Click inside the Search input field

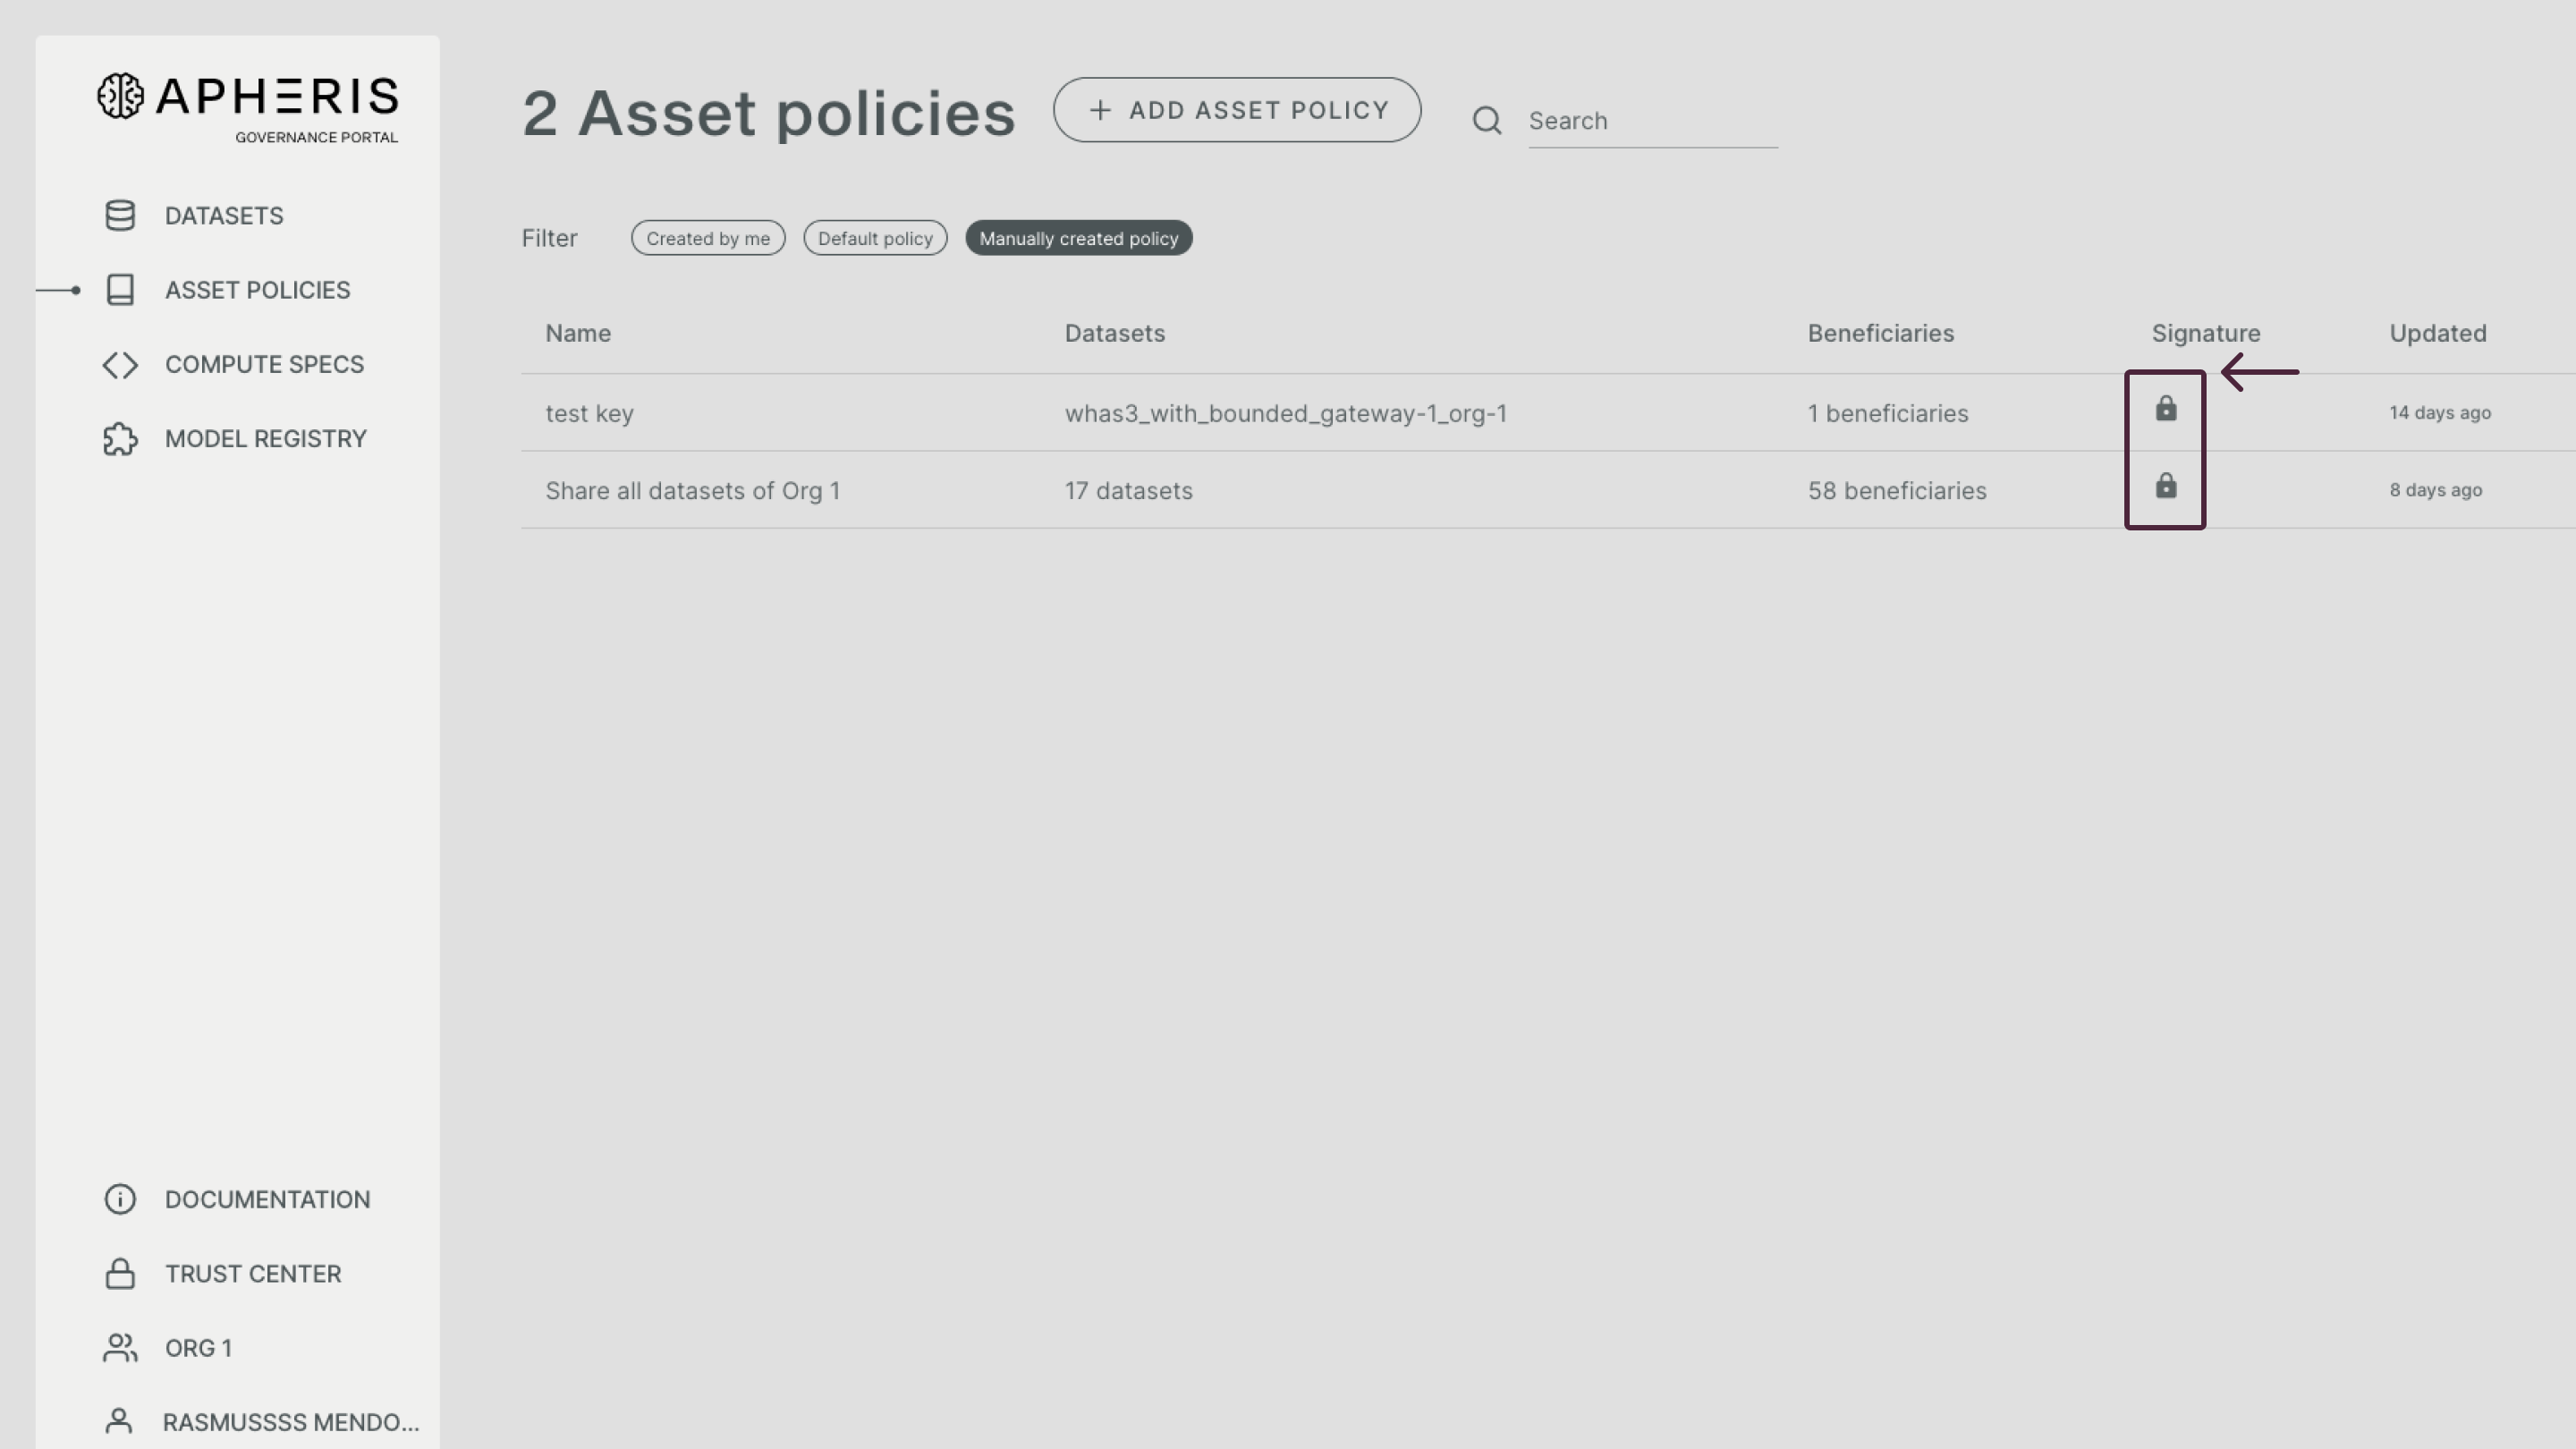(x=1650, y=120)
